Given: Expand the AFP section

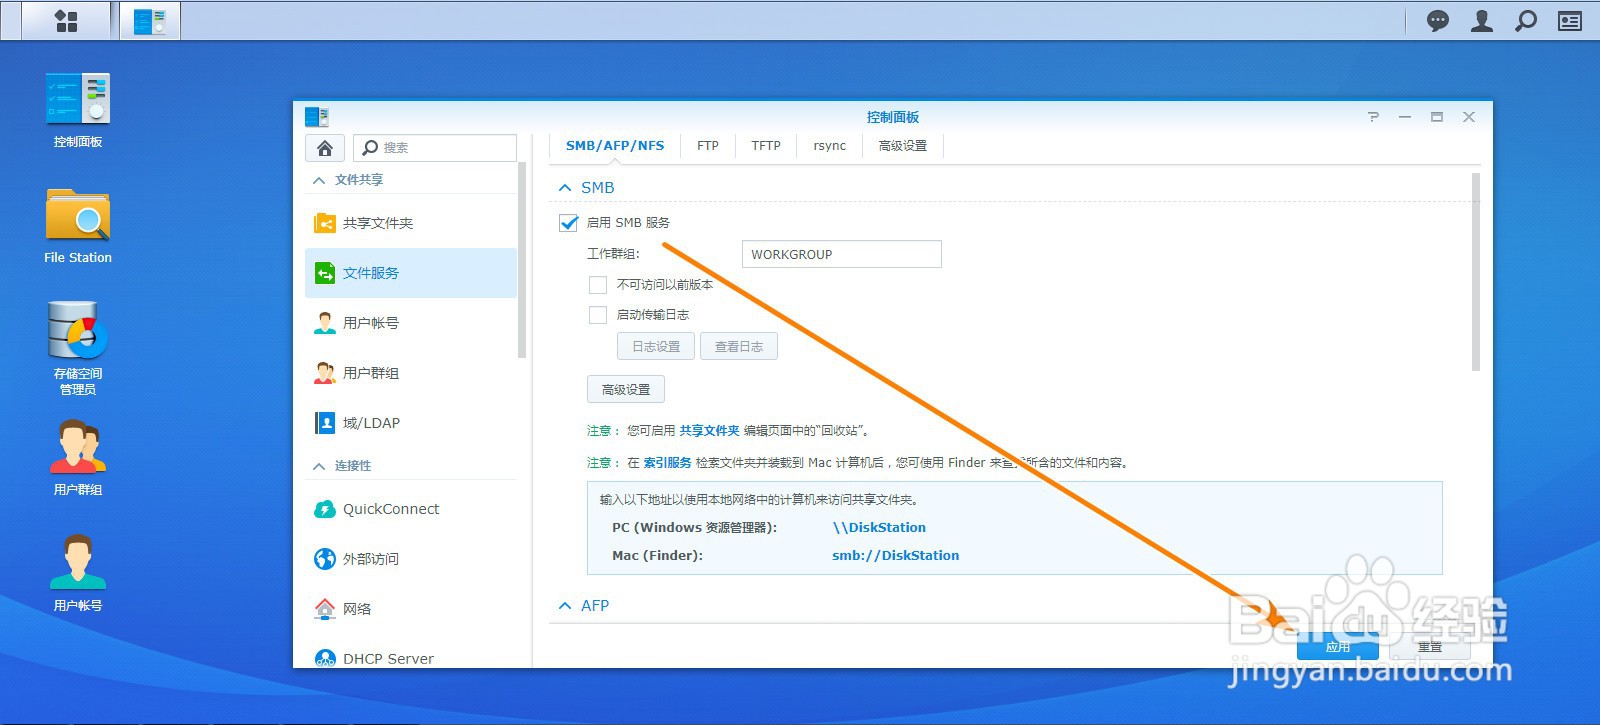Looking at the screenshot, I should coord(565,606).
